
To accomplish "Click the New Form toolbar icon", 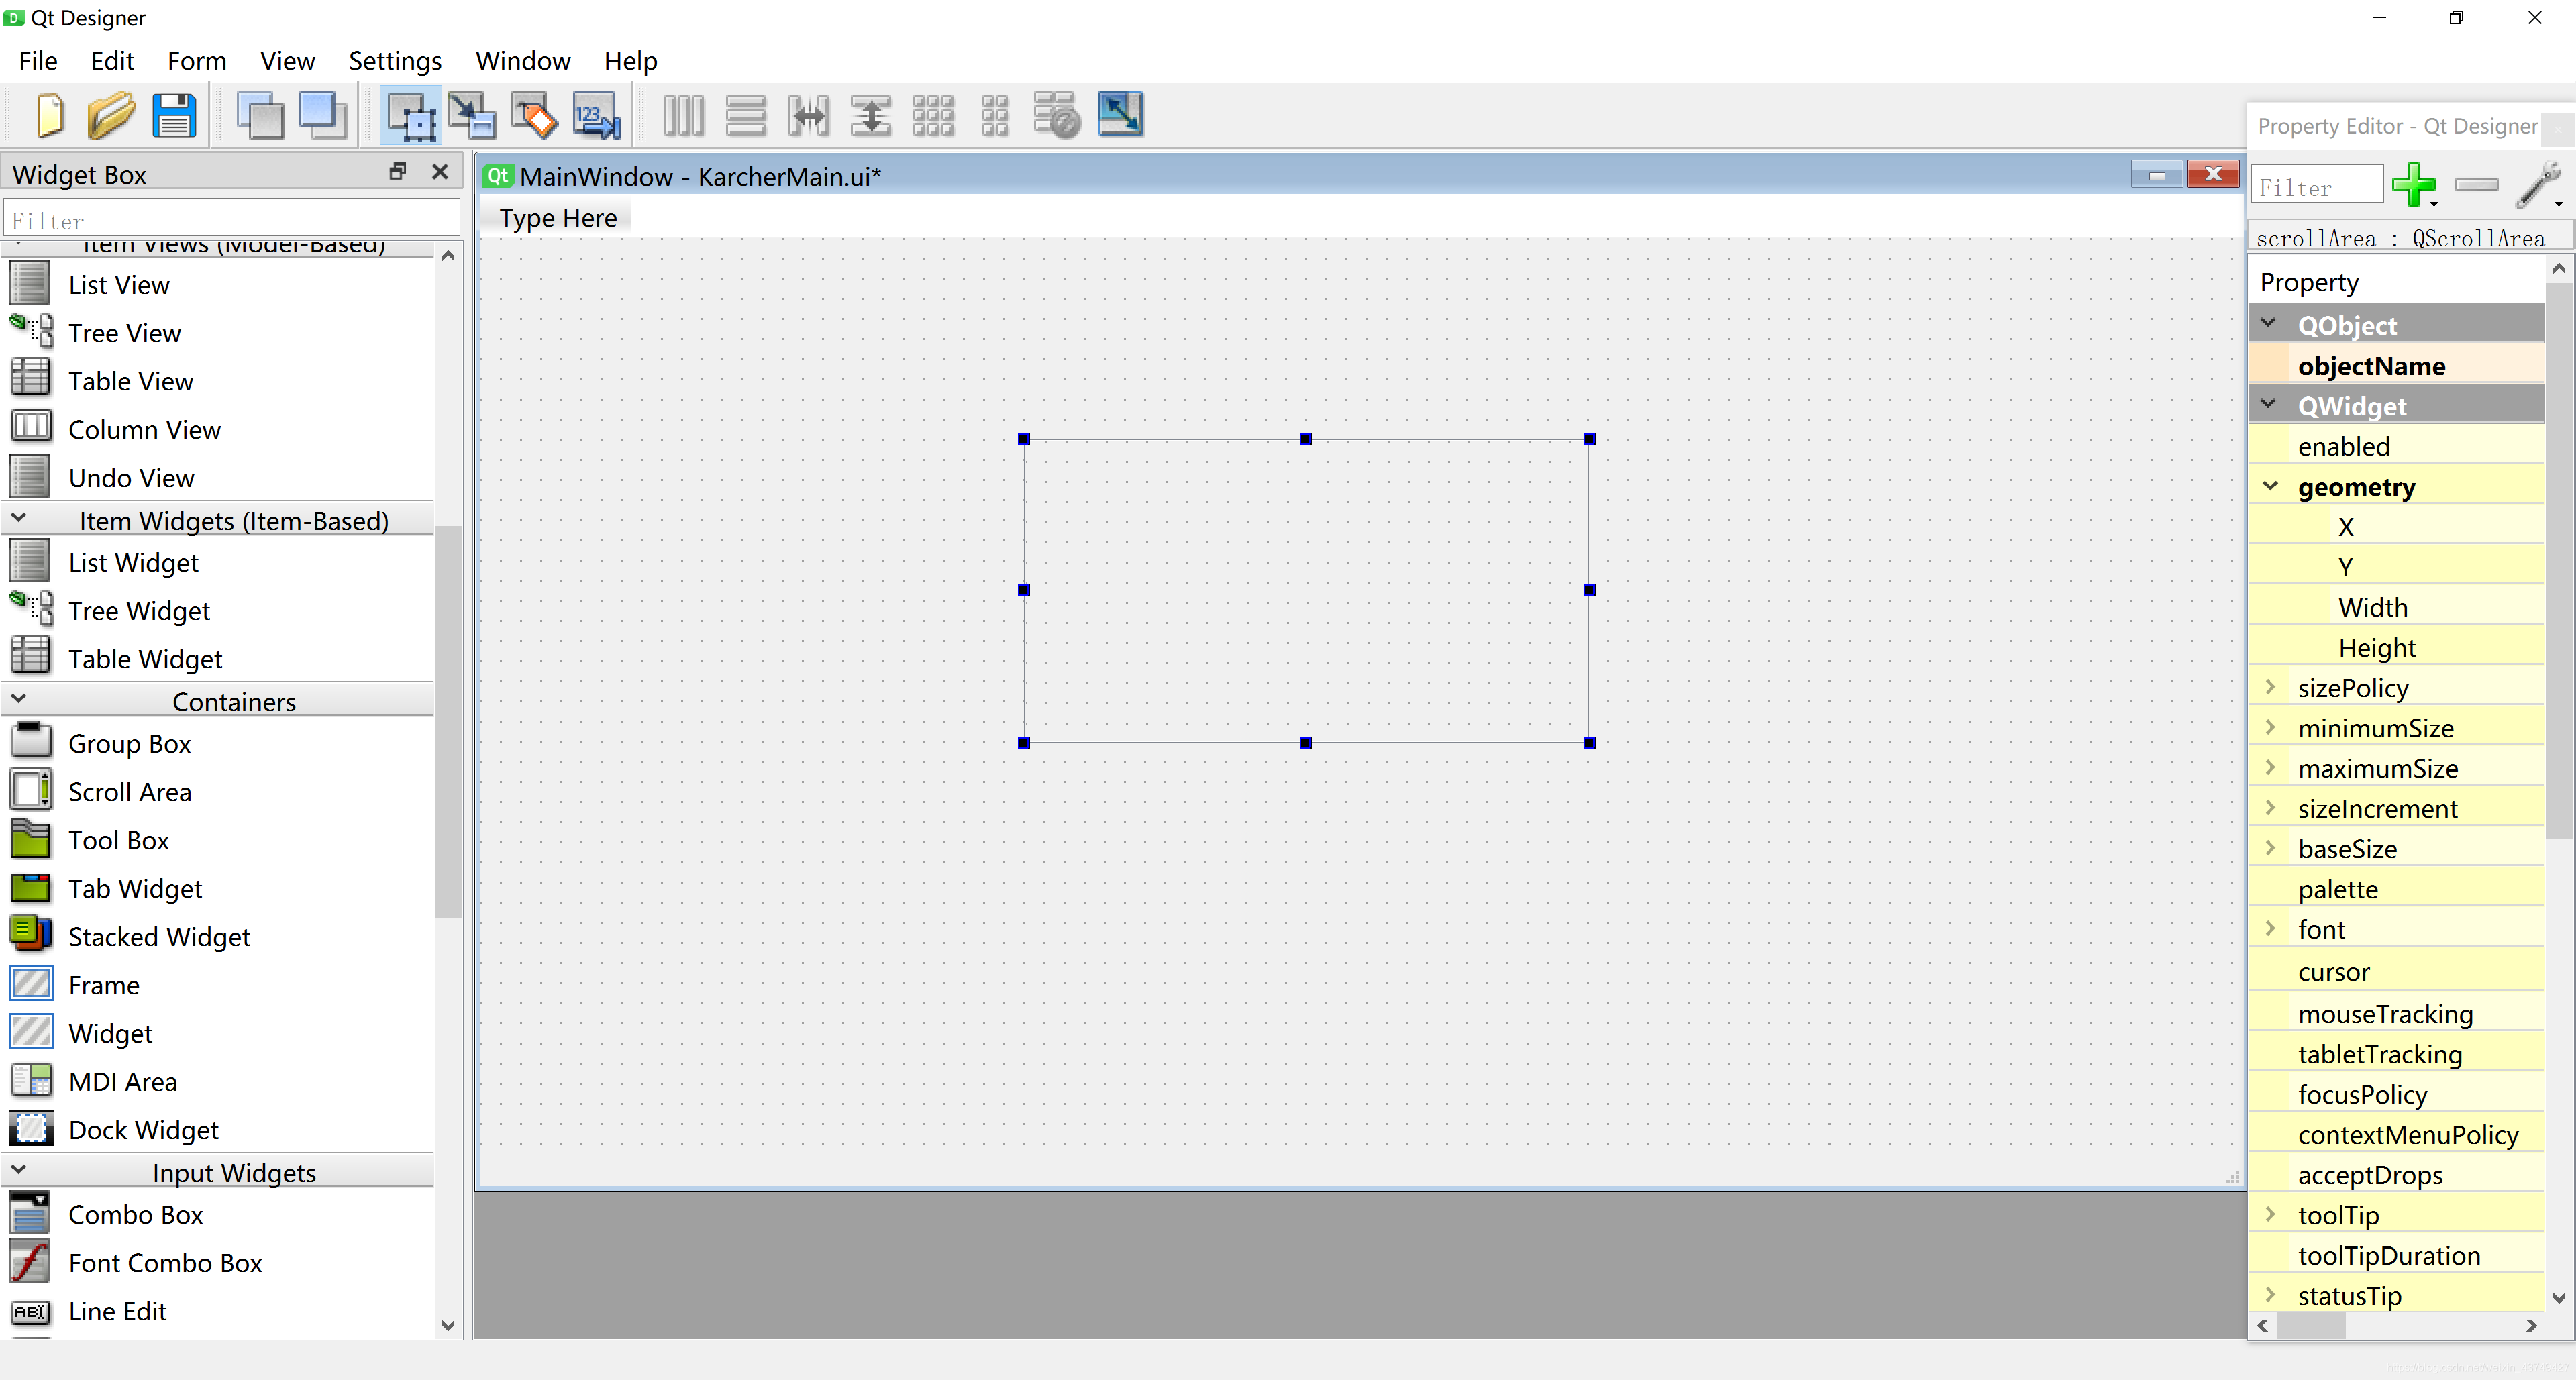I will click(x=49, y=116).
